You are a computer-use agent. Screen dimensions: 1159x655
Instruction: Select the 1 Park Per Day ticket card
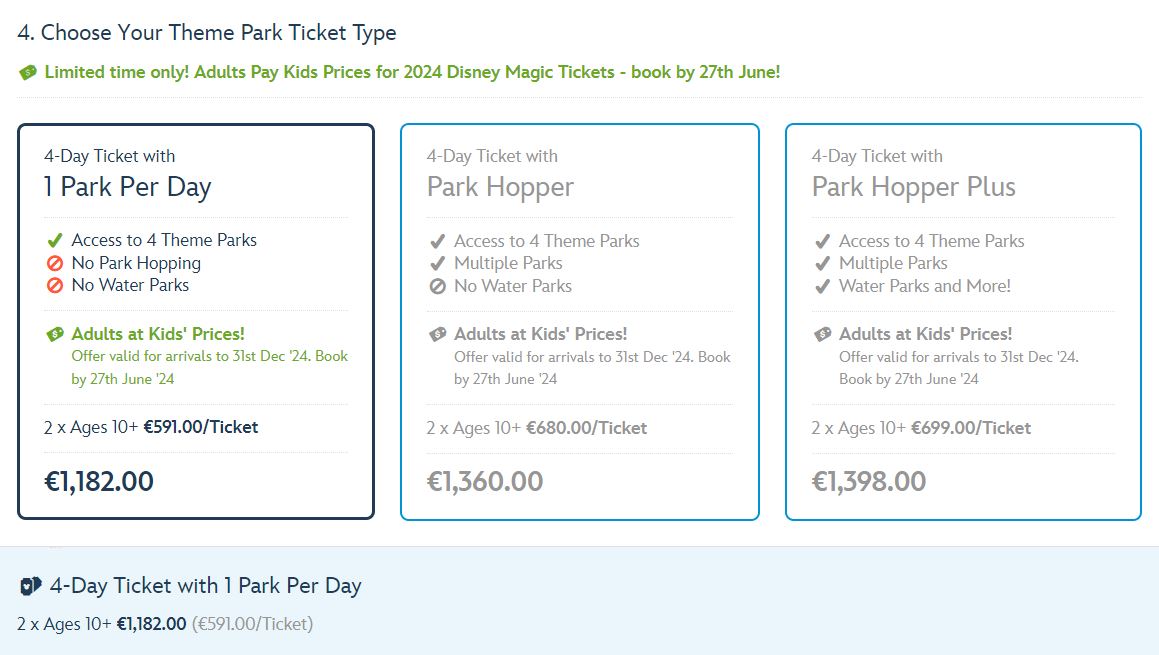tap(196, 322)
